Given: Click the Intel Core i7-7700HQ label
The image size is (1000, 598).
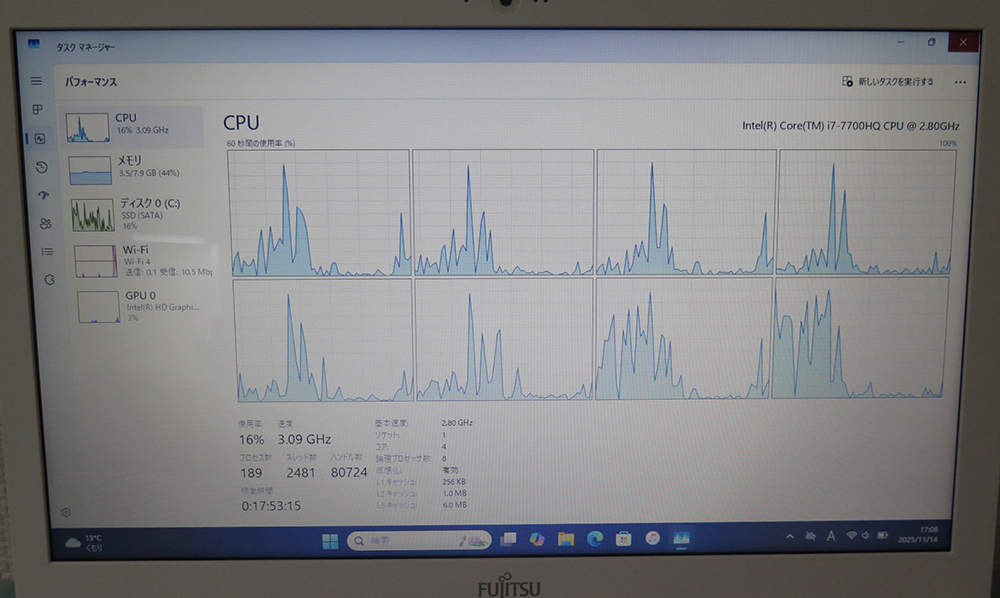Looking at the screenshot, I should (851, 126).
